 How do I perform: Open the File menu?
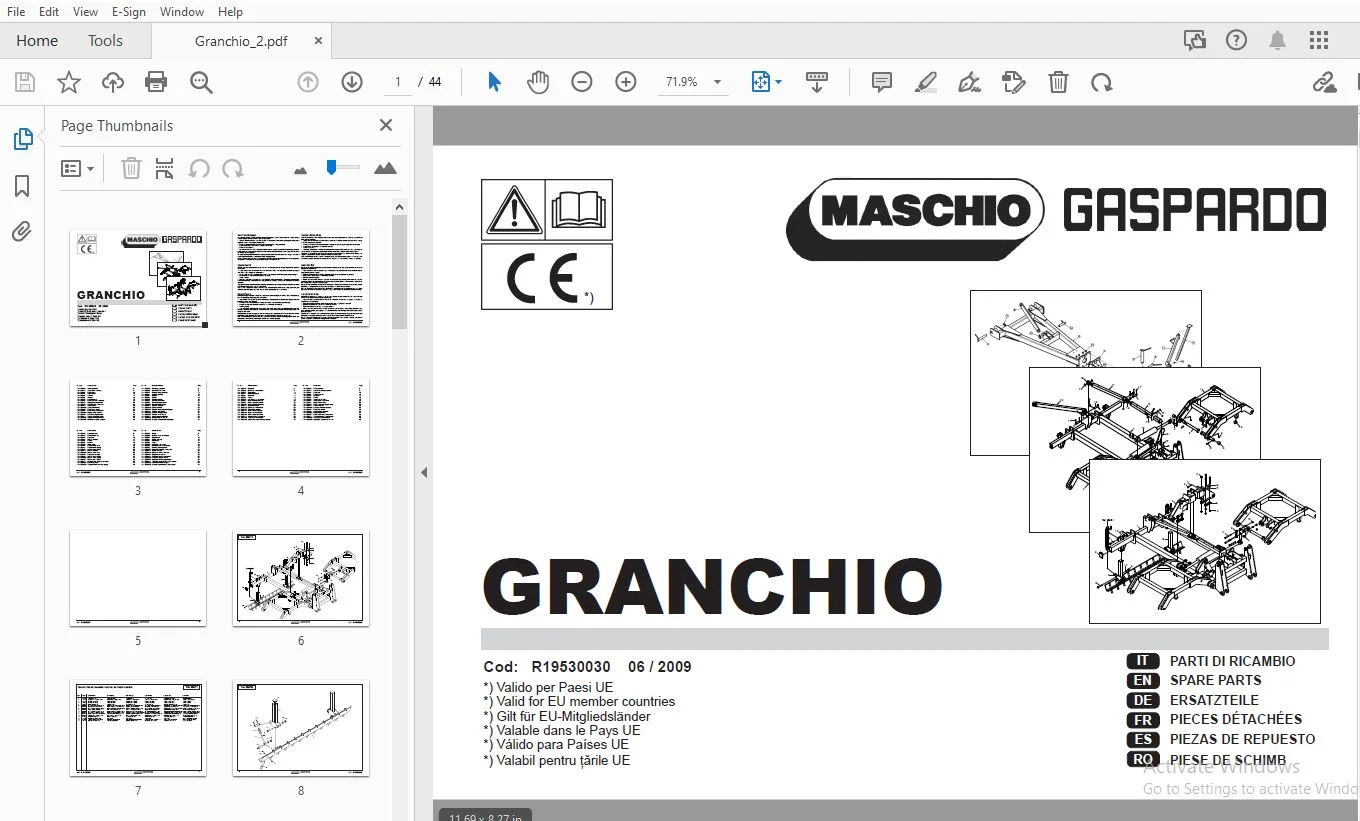coord(16,12)
